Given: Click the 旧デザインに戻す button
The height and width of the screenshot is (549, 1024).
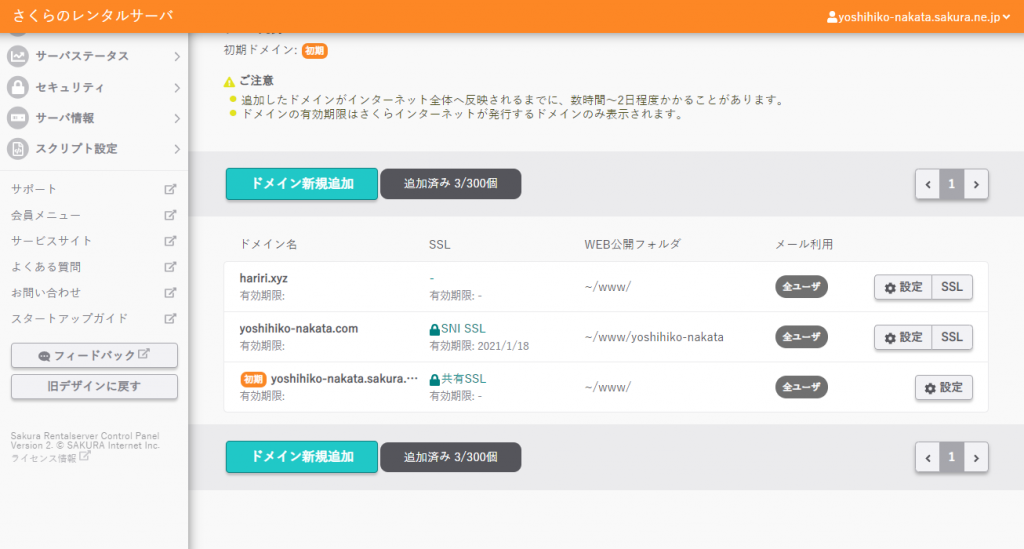Looking at the screenshot, I should coord(94,386).
